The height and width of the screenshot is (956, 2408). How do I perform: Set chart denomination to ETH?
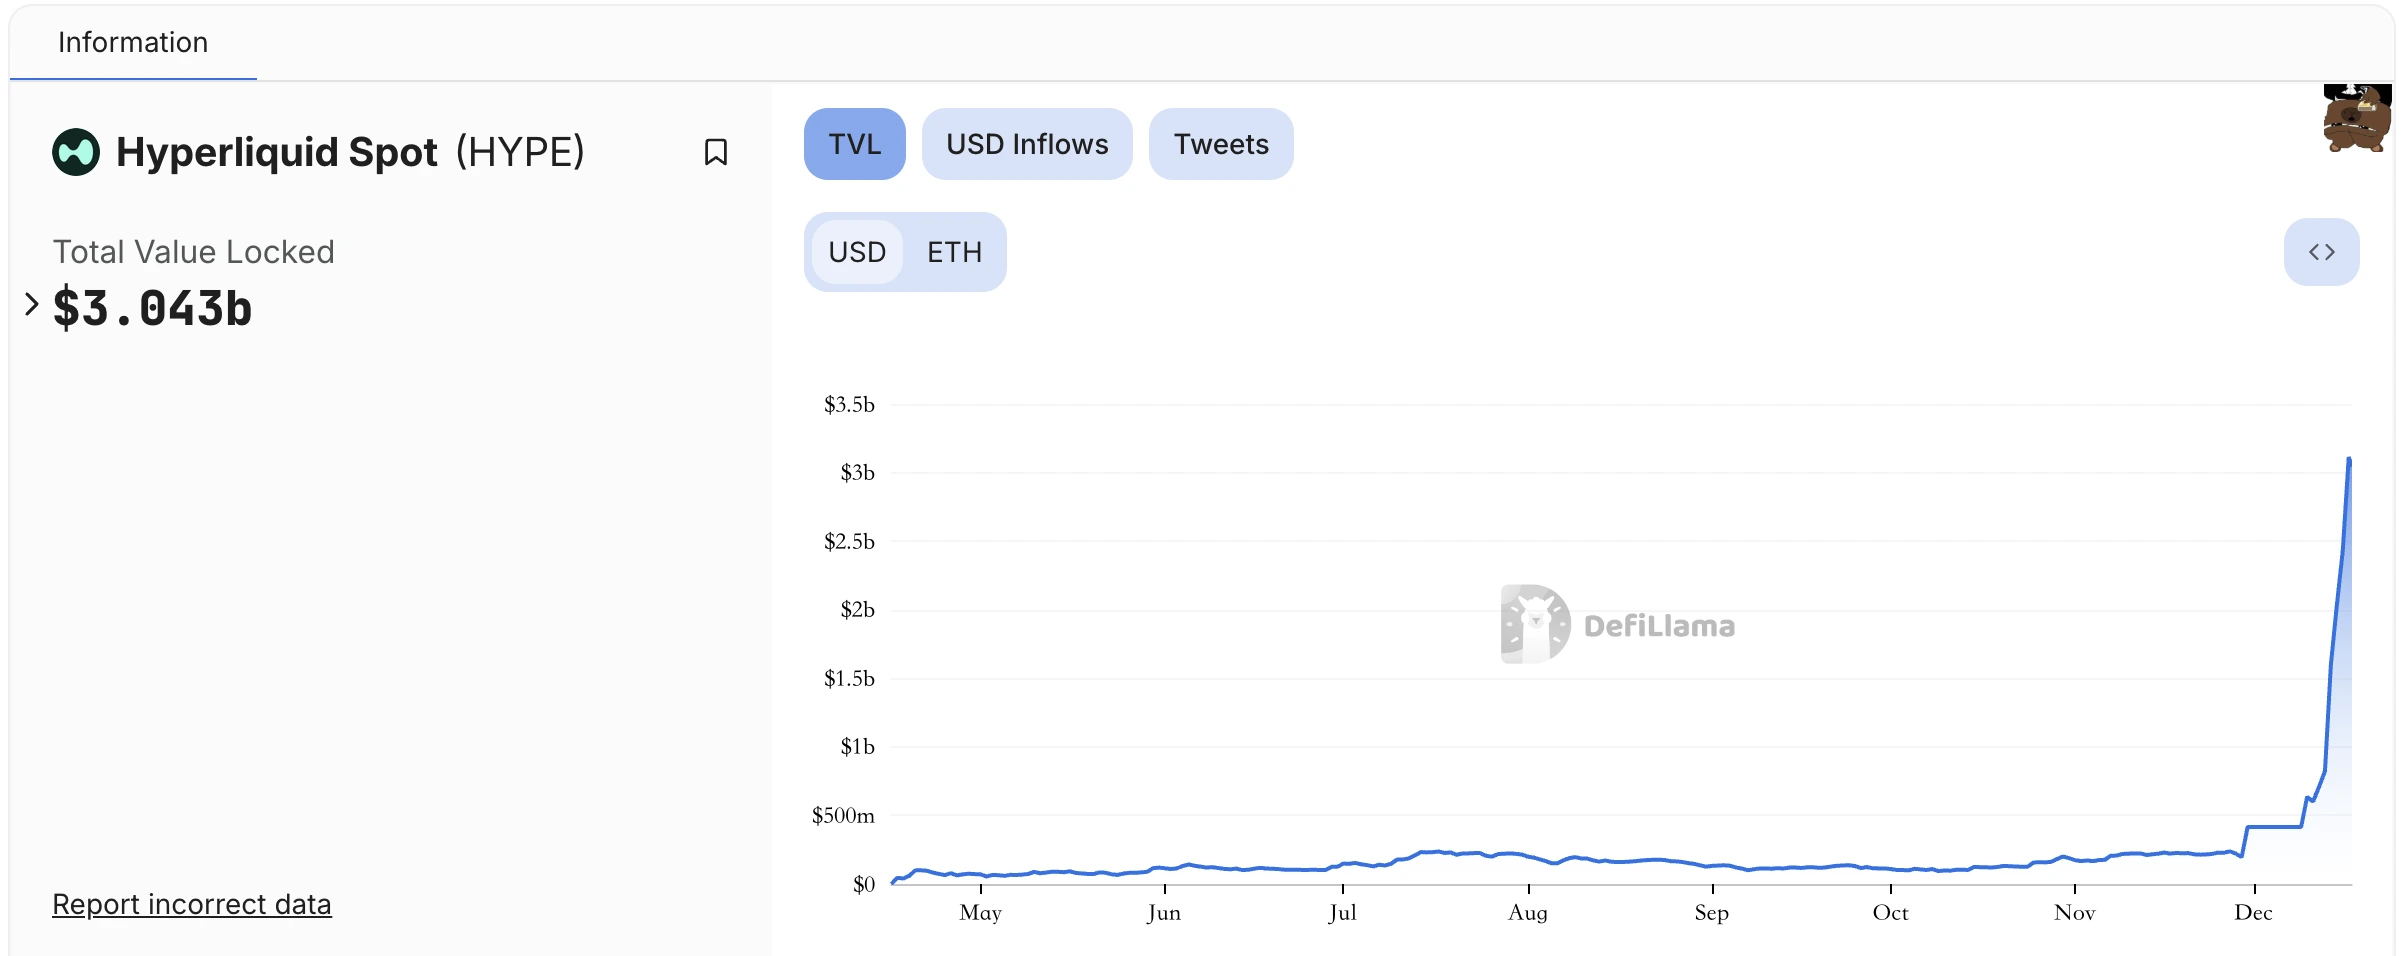point(954,252)
